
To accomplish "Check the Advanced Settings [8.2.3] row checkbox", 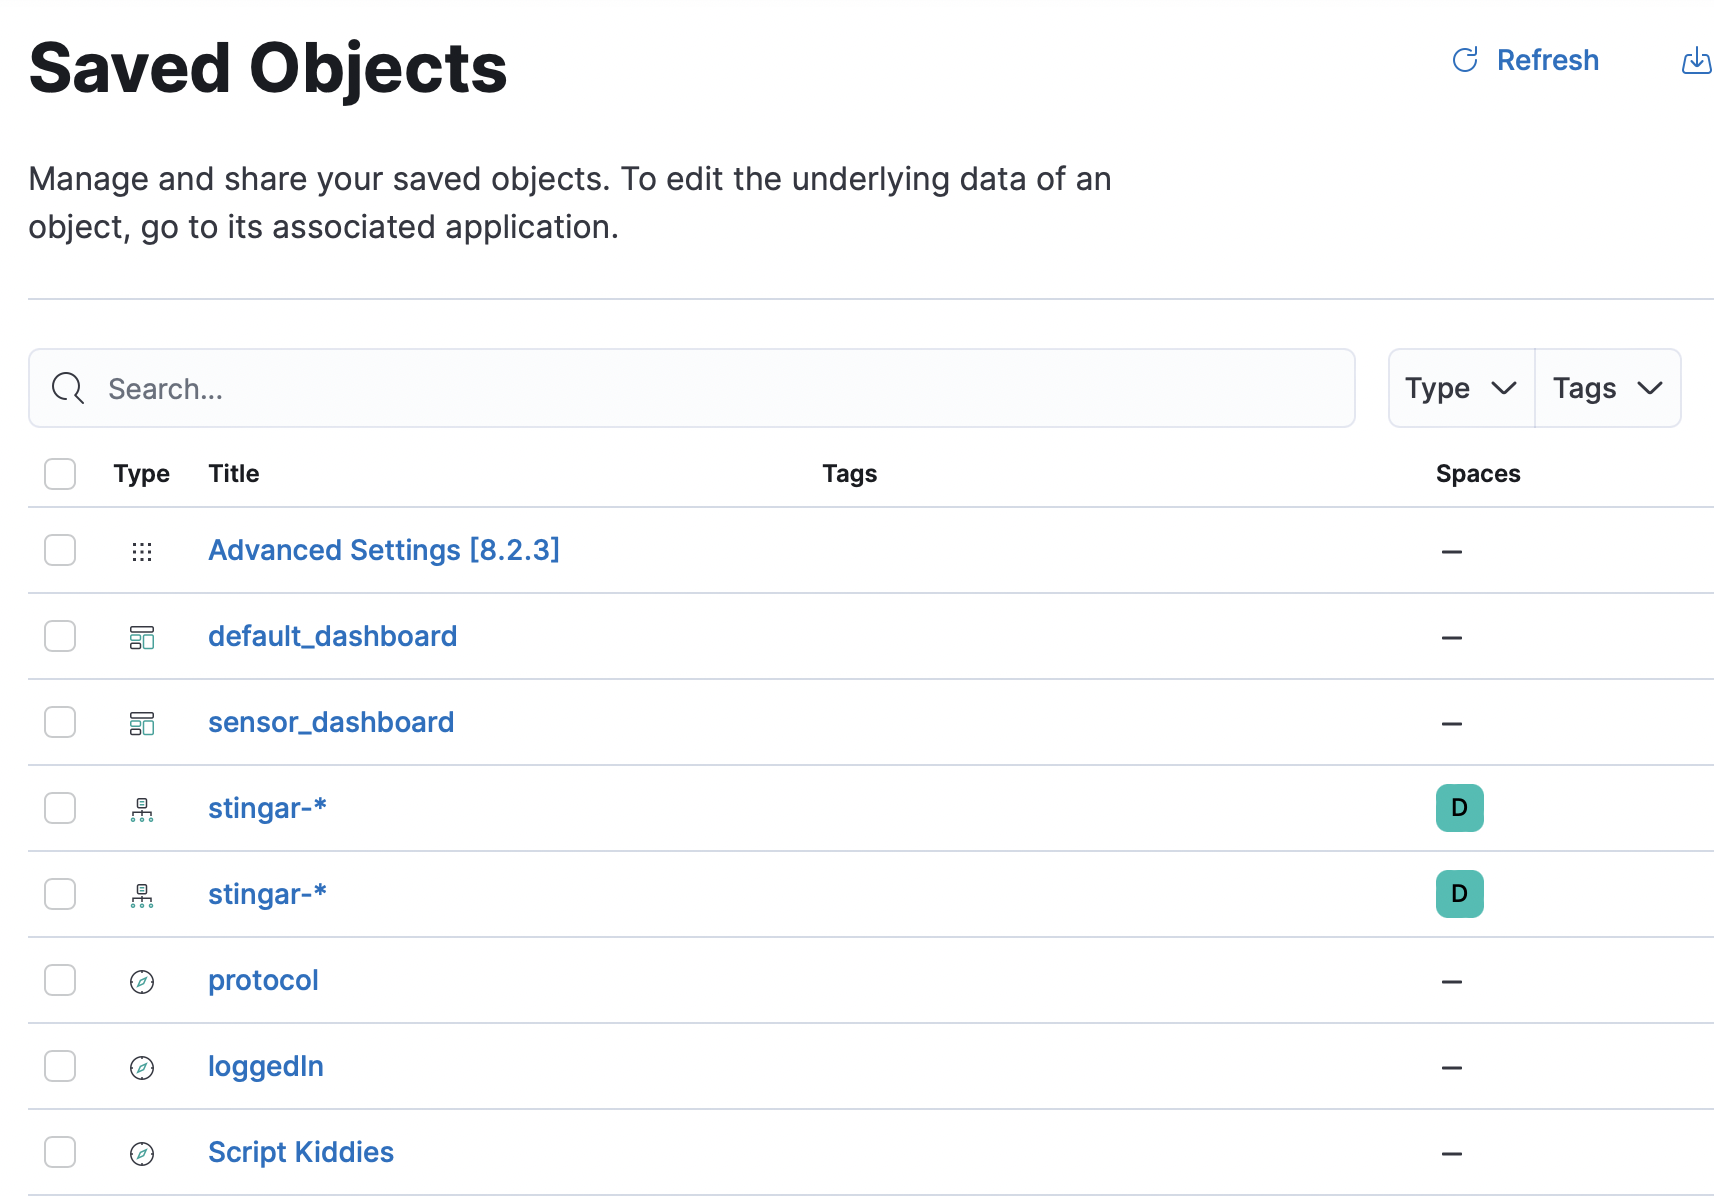I will [60, 550].
